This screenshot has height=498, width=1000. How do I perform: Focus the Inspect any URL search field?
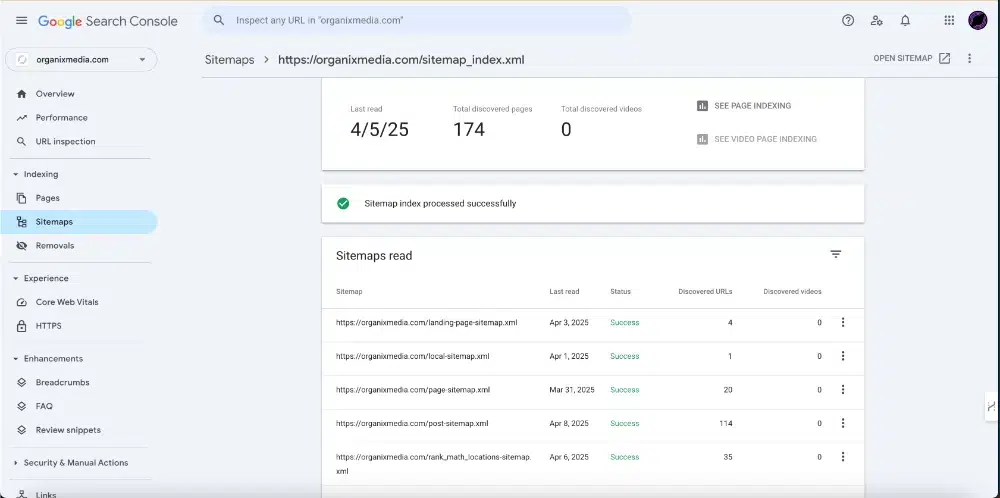coord(418,20)
